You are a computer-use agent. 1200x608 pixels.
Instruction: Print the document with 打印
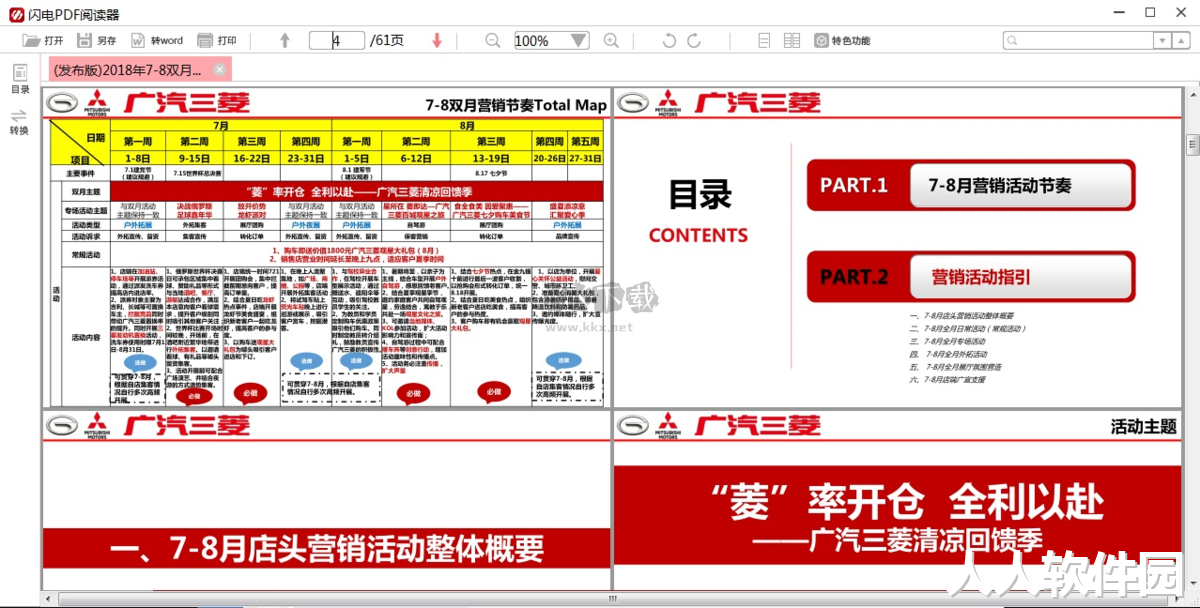pos(216,41)
